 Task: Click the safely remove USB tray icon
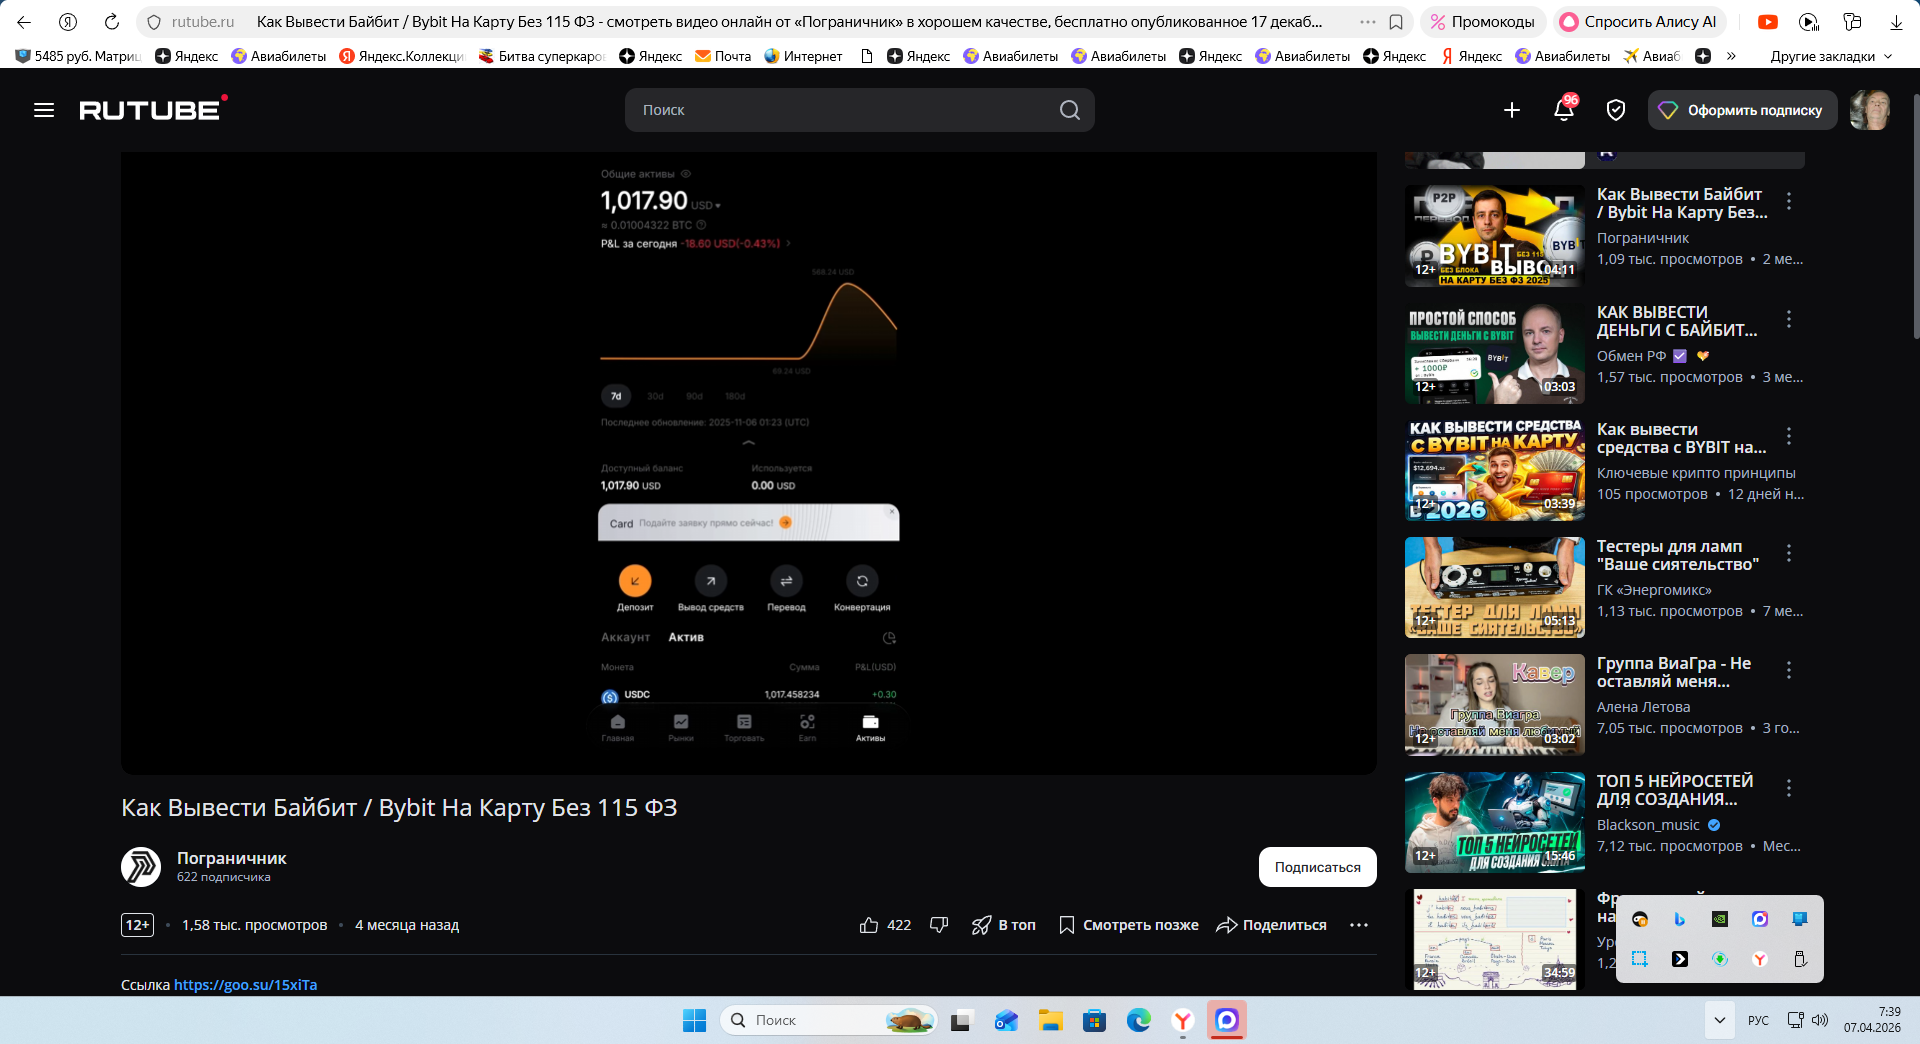point(1800,959)
